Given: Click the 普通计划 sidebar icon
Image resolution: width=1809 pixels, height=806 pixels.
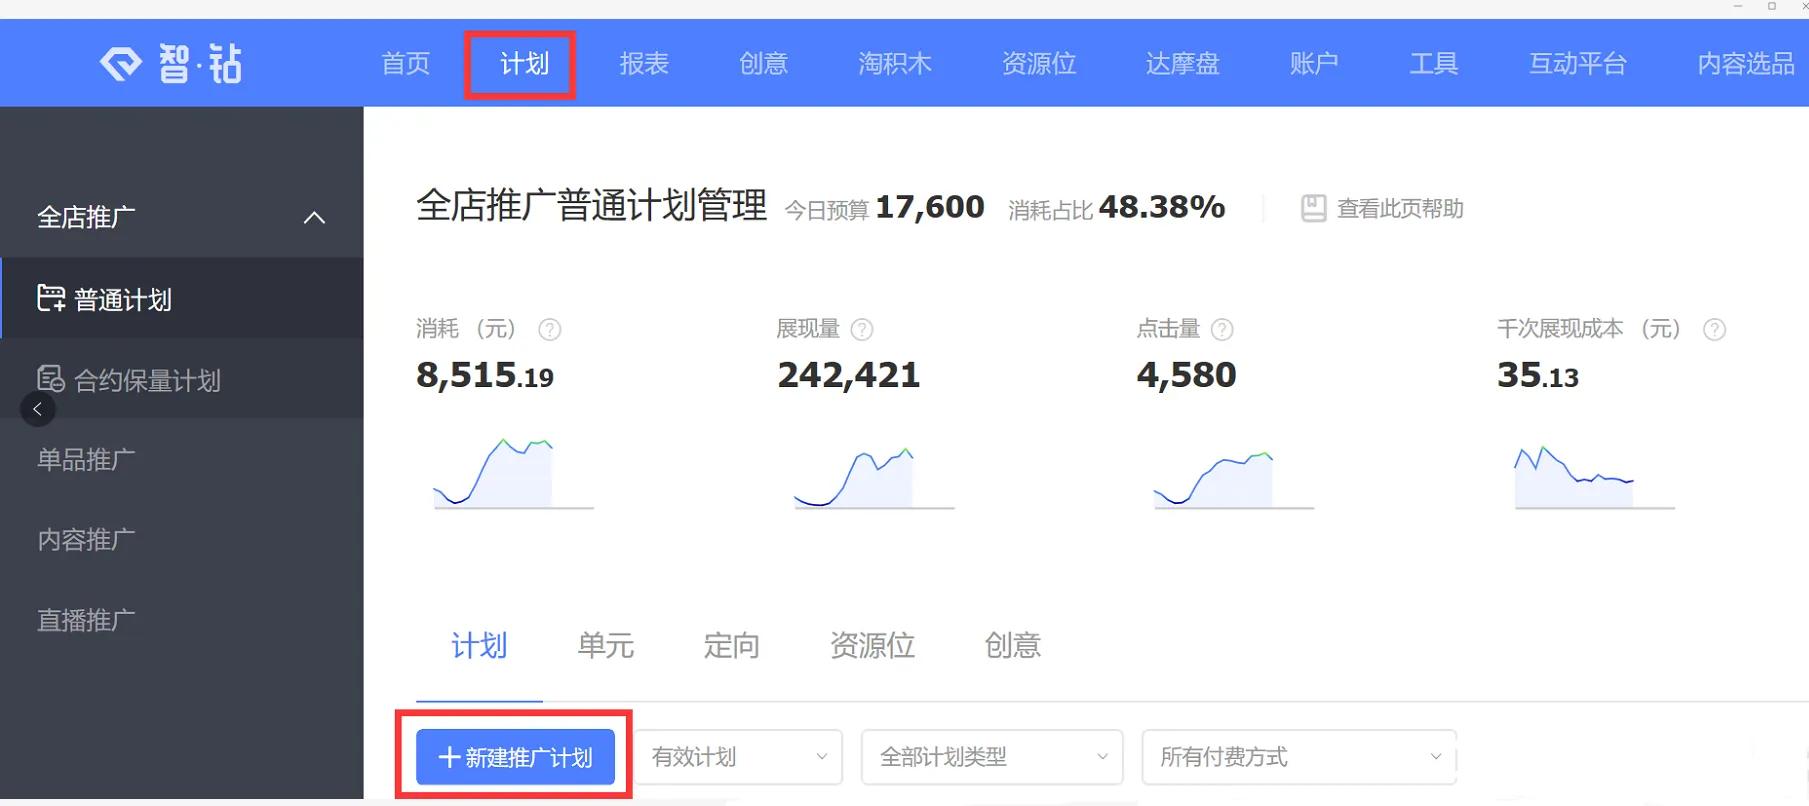Looking at the screenshot, I should [51, 298].
